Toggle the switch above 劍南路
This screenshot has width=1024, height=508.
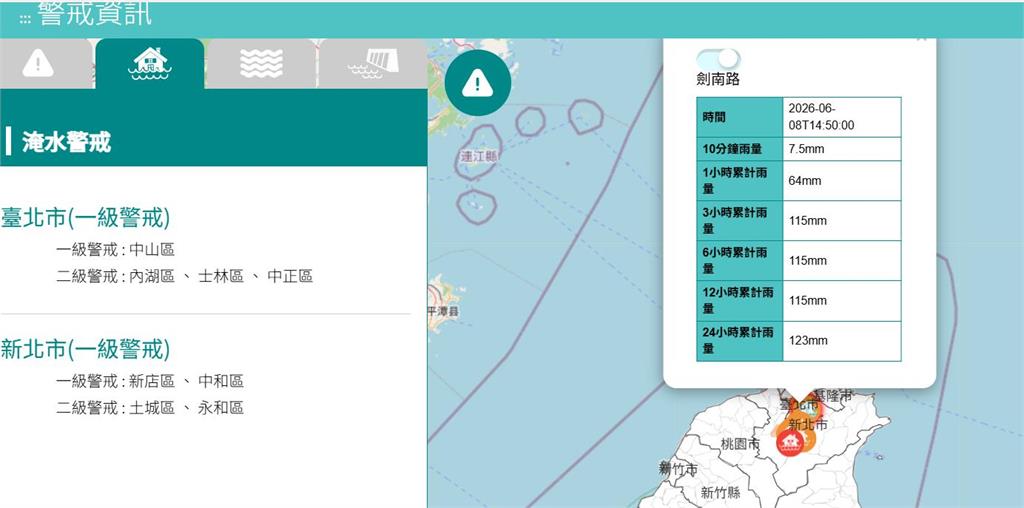click(718, 59)
